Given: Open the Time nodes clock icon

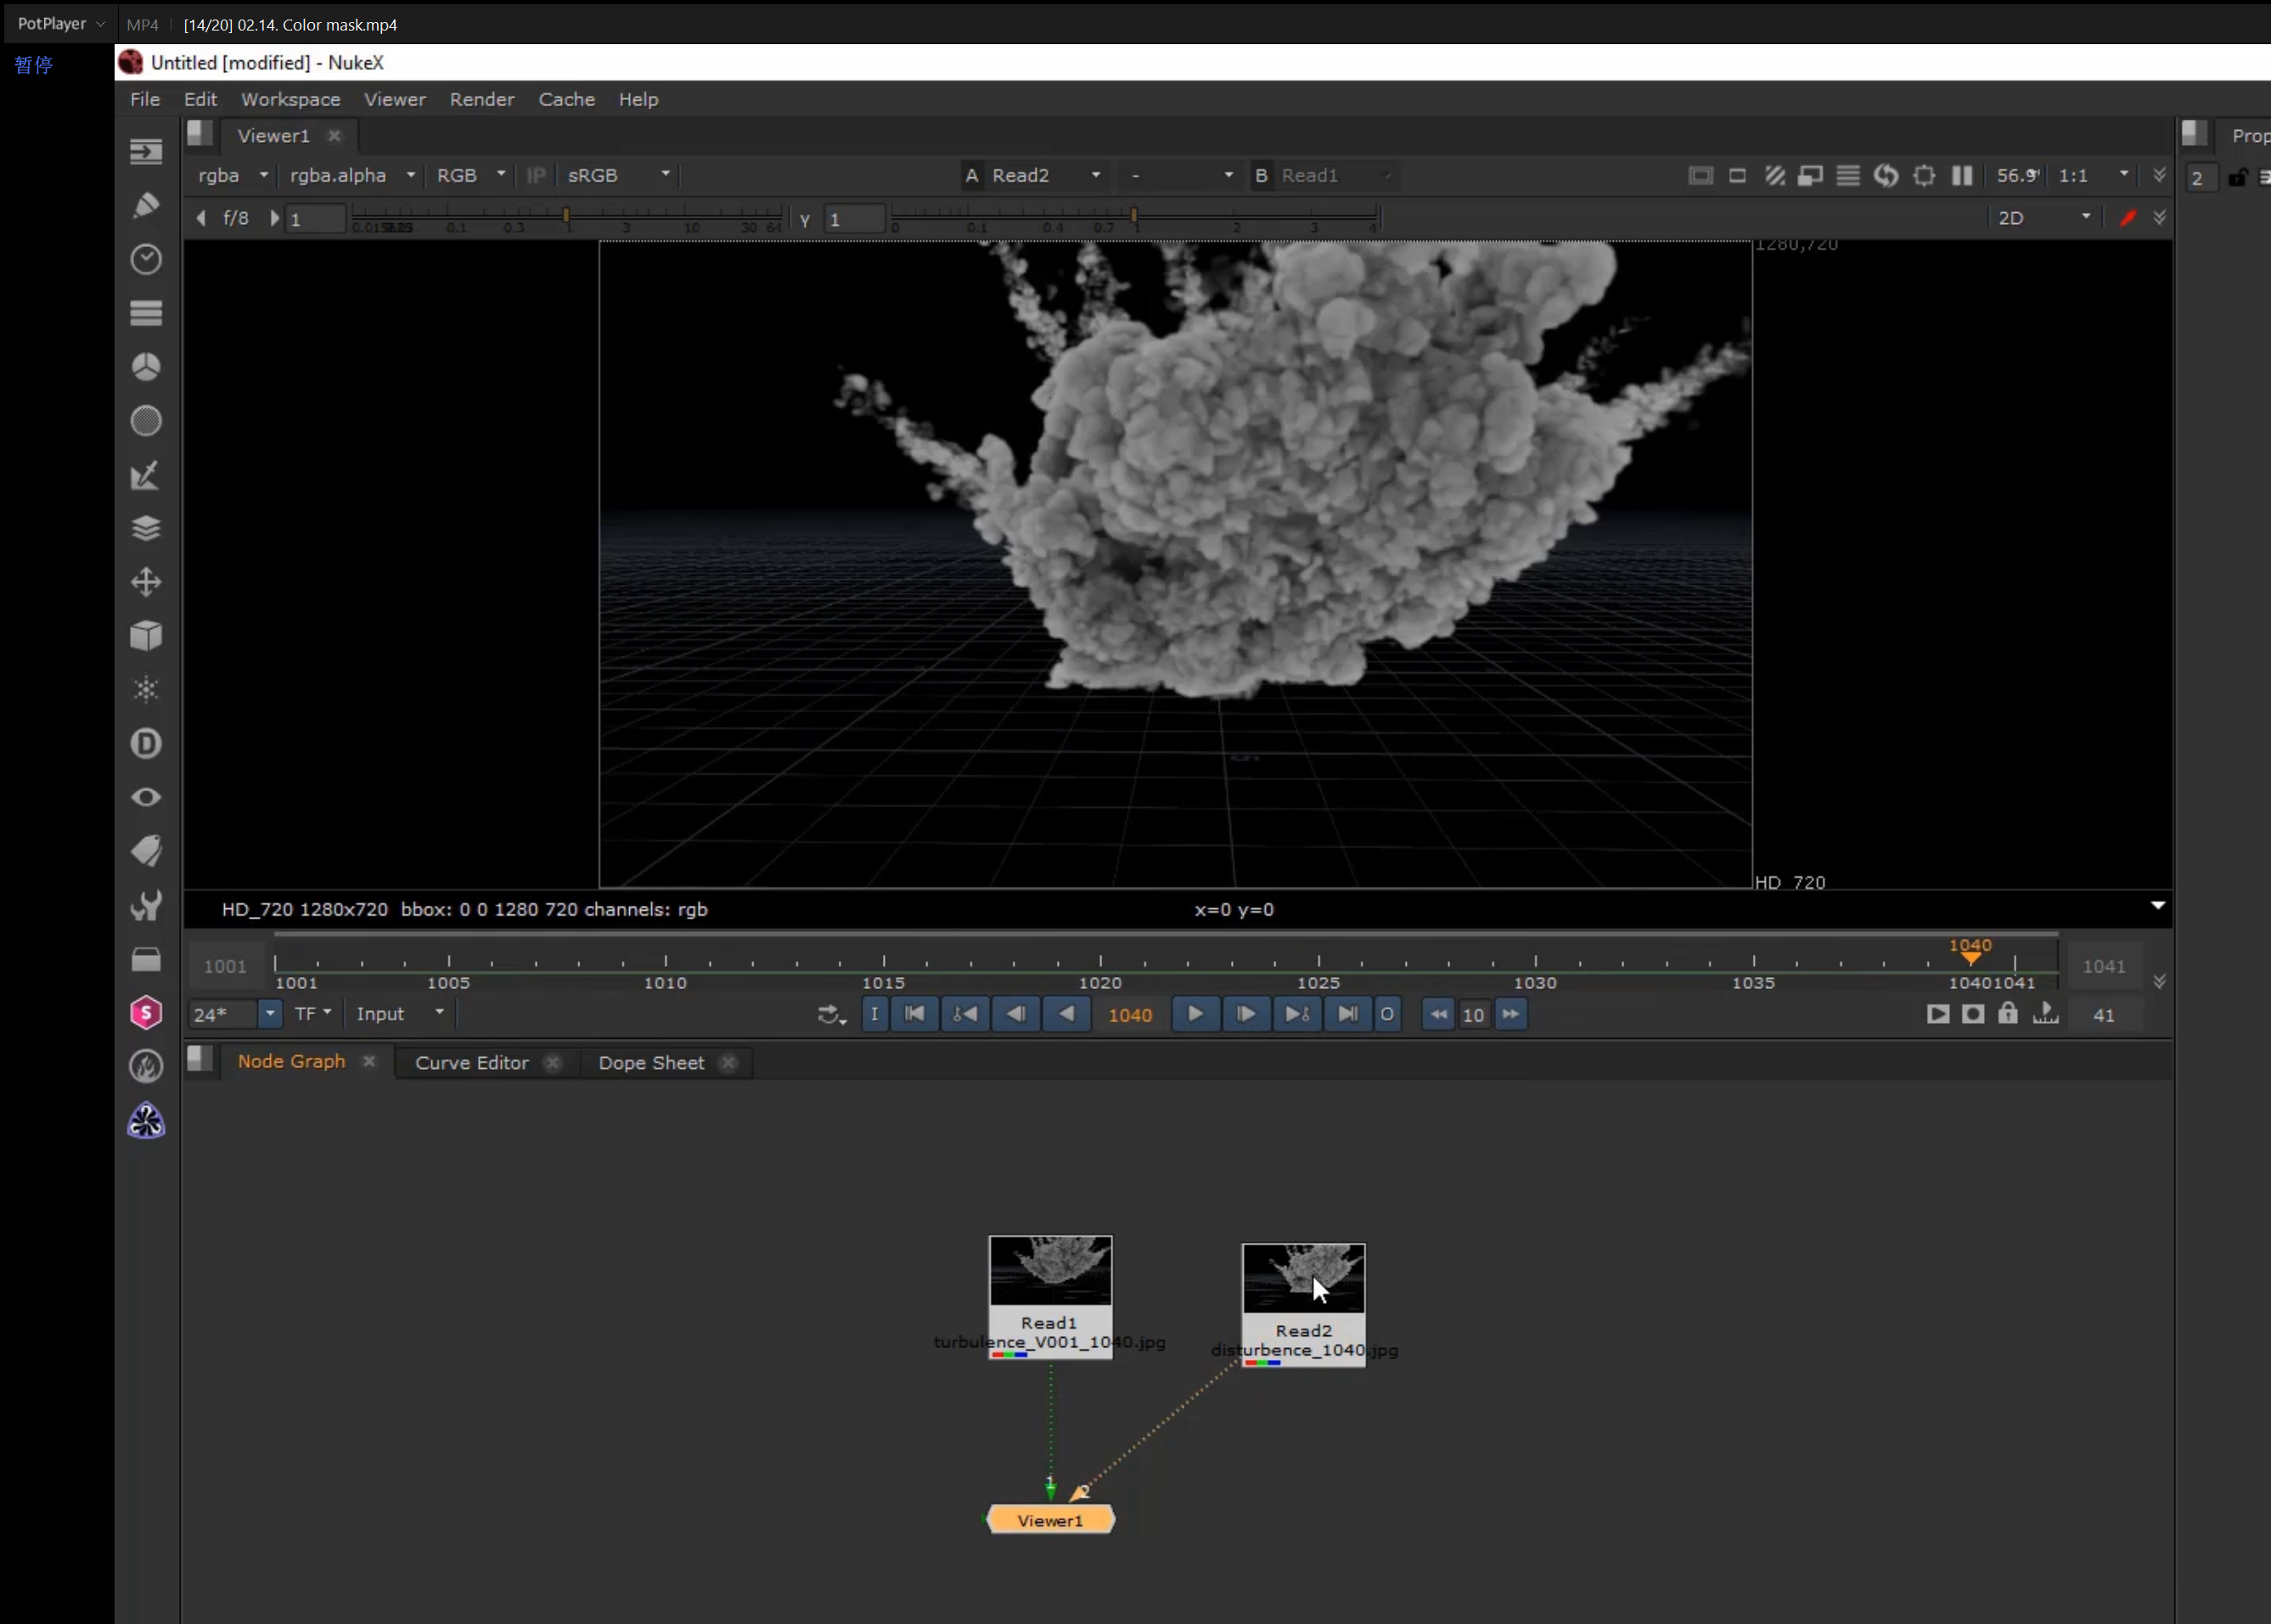Looking at the screenshot, I should click(x=146, y=259).
